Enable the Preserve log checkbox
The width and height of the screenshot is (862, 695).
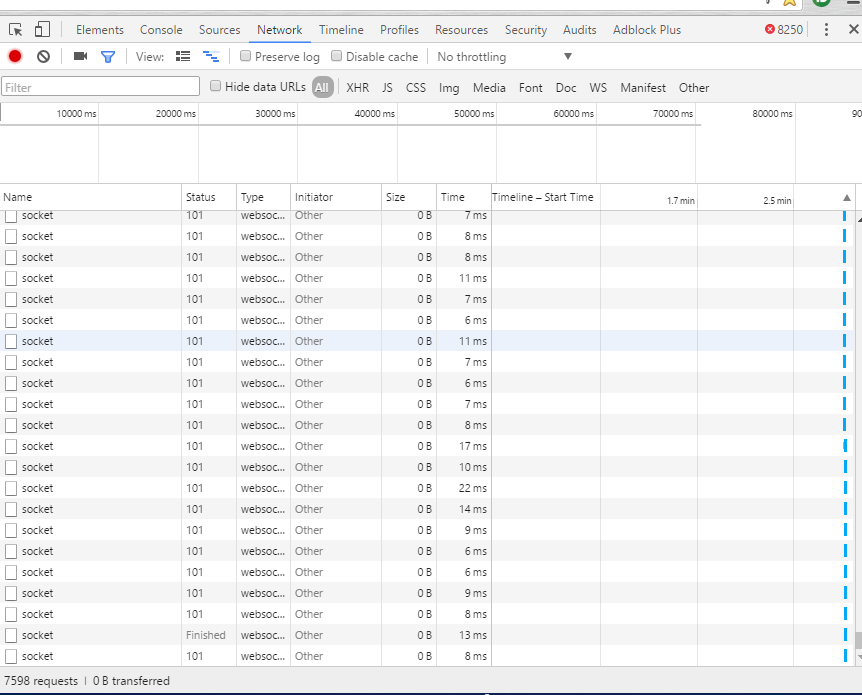[246, 56]
